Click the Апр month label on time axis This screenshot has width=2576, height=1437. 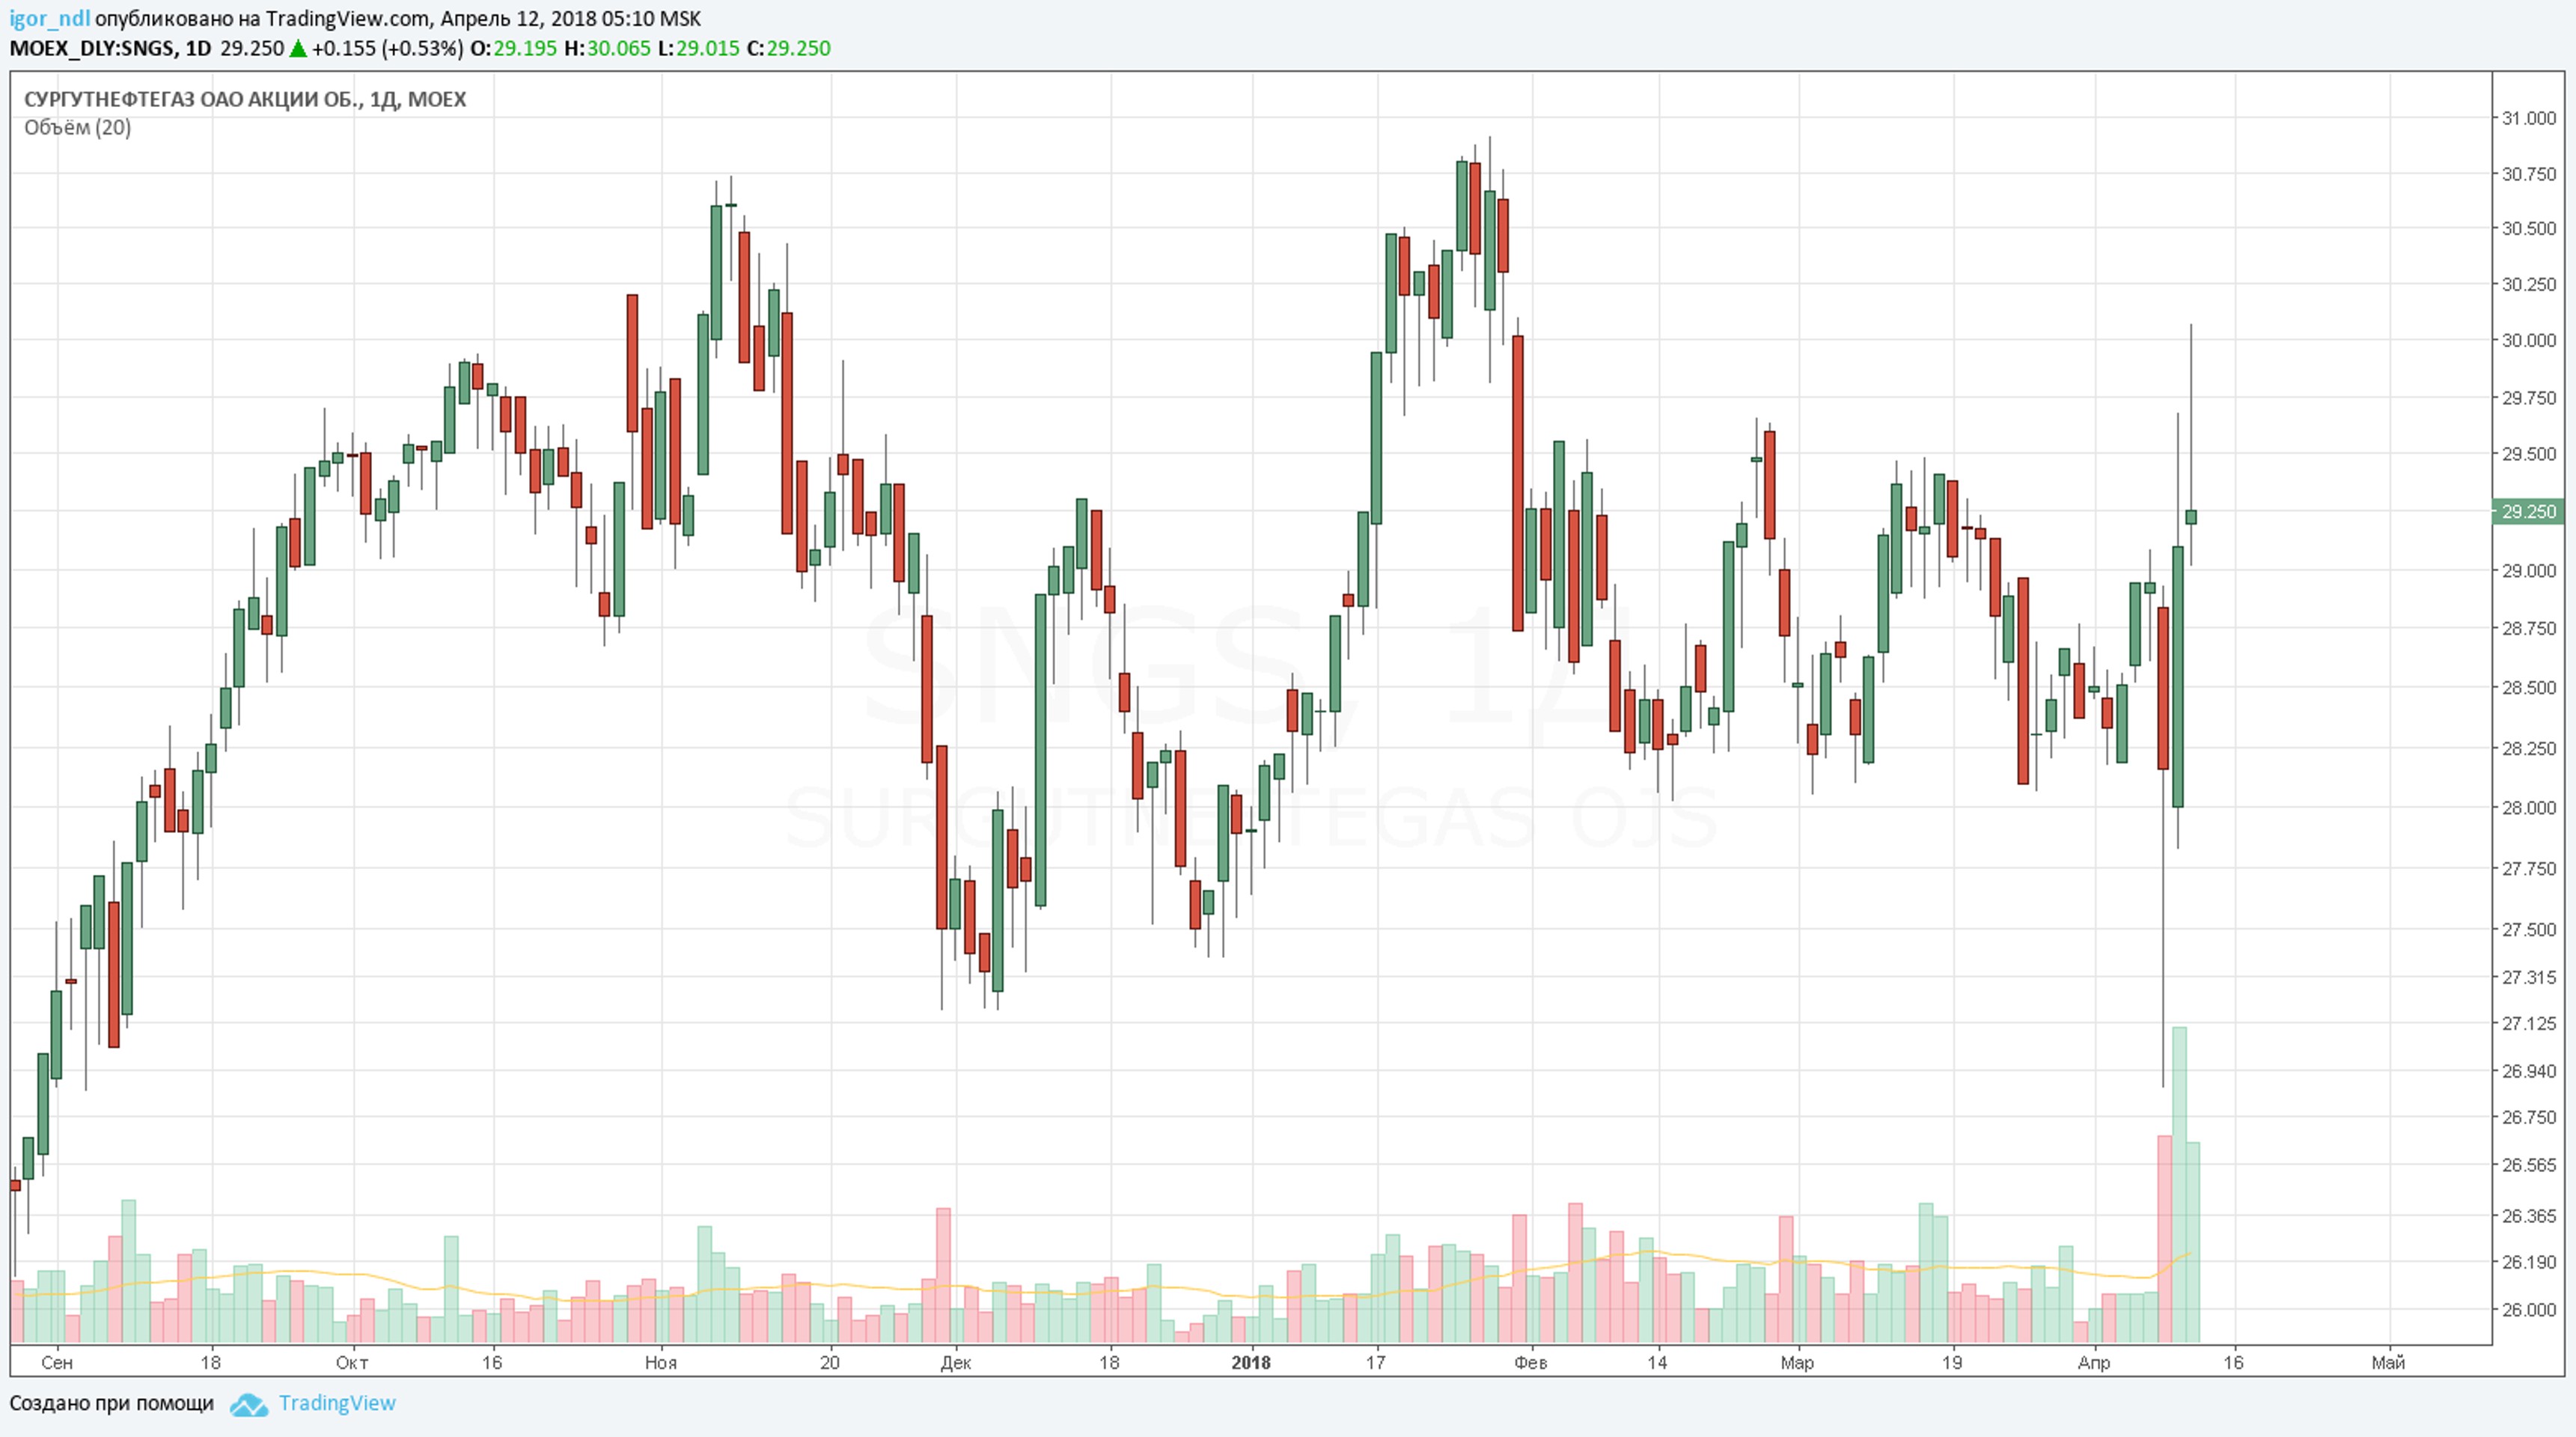tap(2093, 1362)
